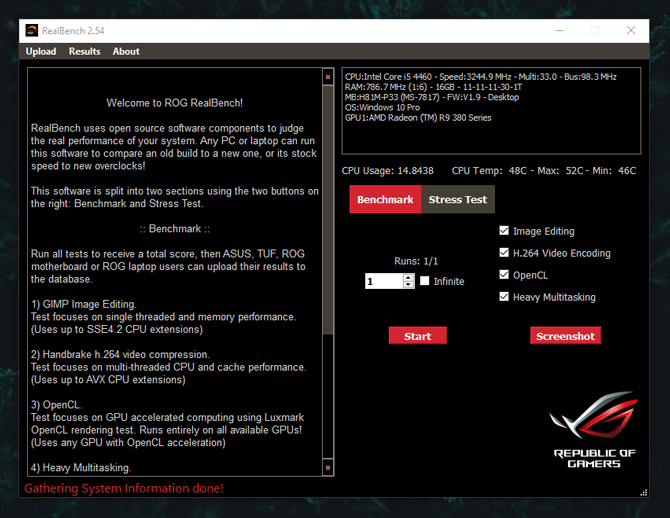Toggle the OpenCL test checkbox
Viewport: 670px width, 518px height.
(x=504, y=275)
